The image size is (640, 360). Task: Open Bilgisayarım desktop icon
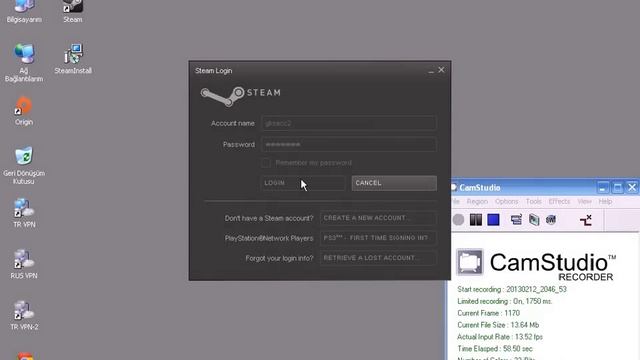click(24, 11)
